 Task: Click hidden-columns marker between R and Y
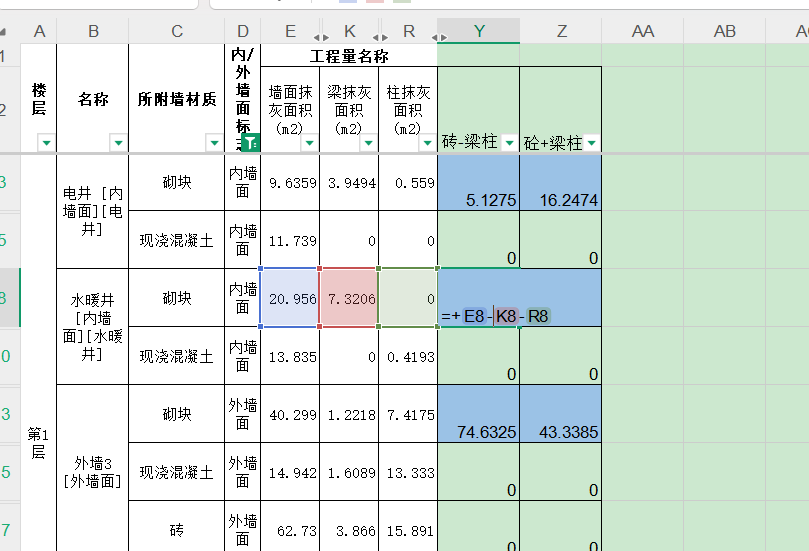click(x=440, y=38)
